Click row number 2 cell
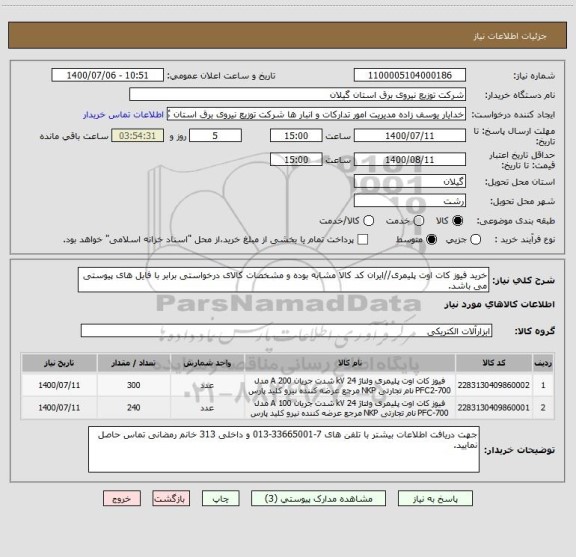 coord(543,407)
